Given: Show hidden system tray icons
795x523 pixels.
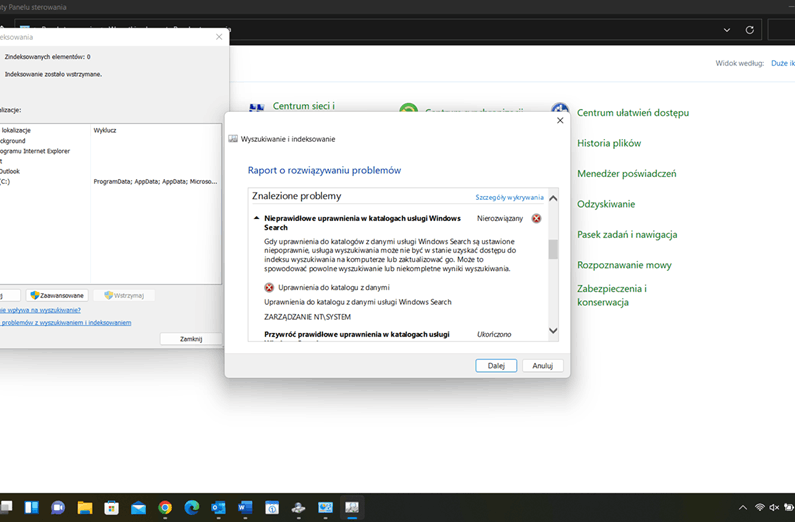Looking at the screenshot, I should (743, 507).
